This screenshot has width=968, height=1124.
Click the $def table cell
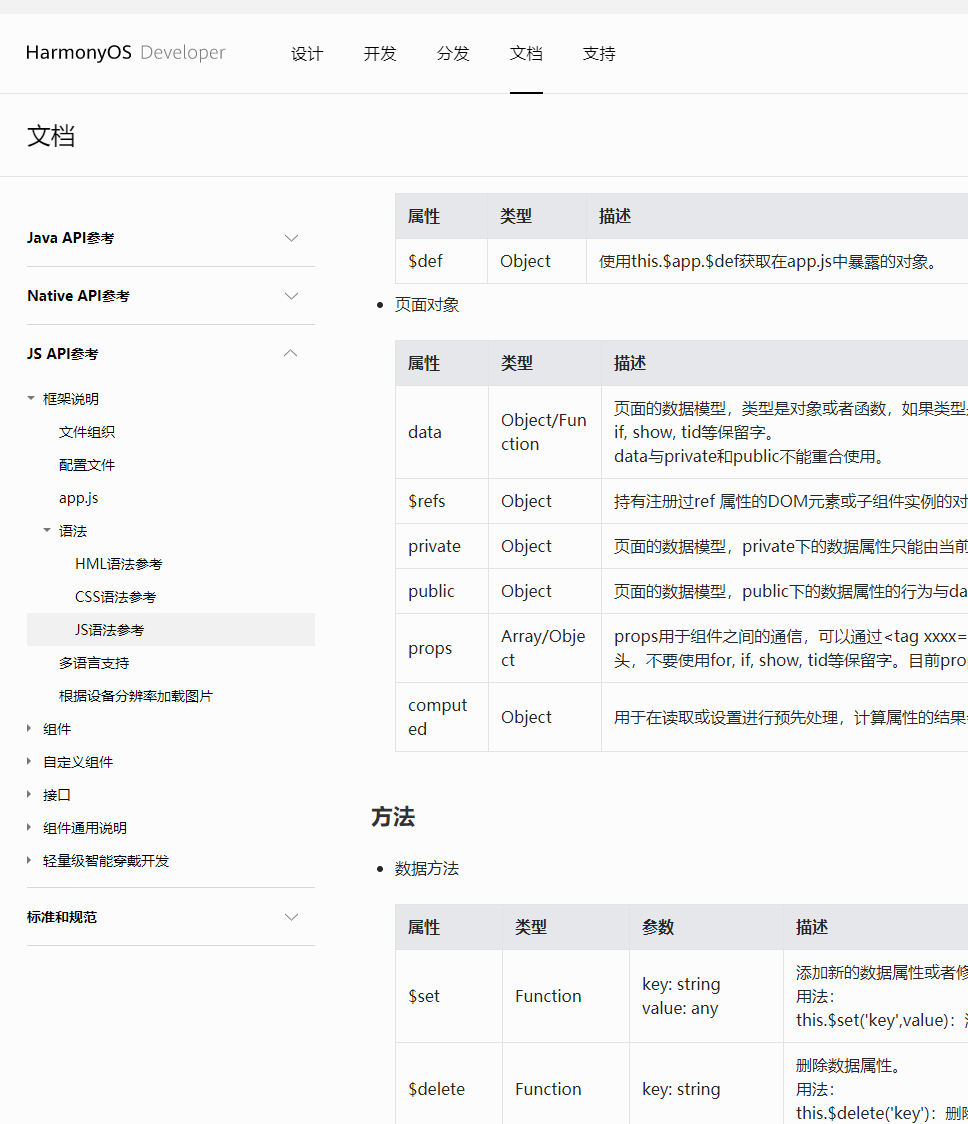[x=442, y=261]
